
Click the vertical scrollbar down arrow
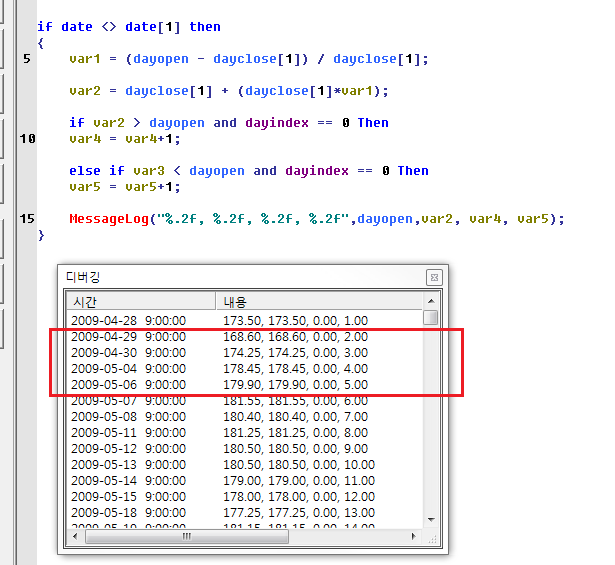point(430,519)
